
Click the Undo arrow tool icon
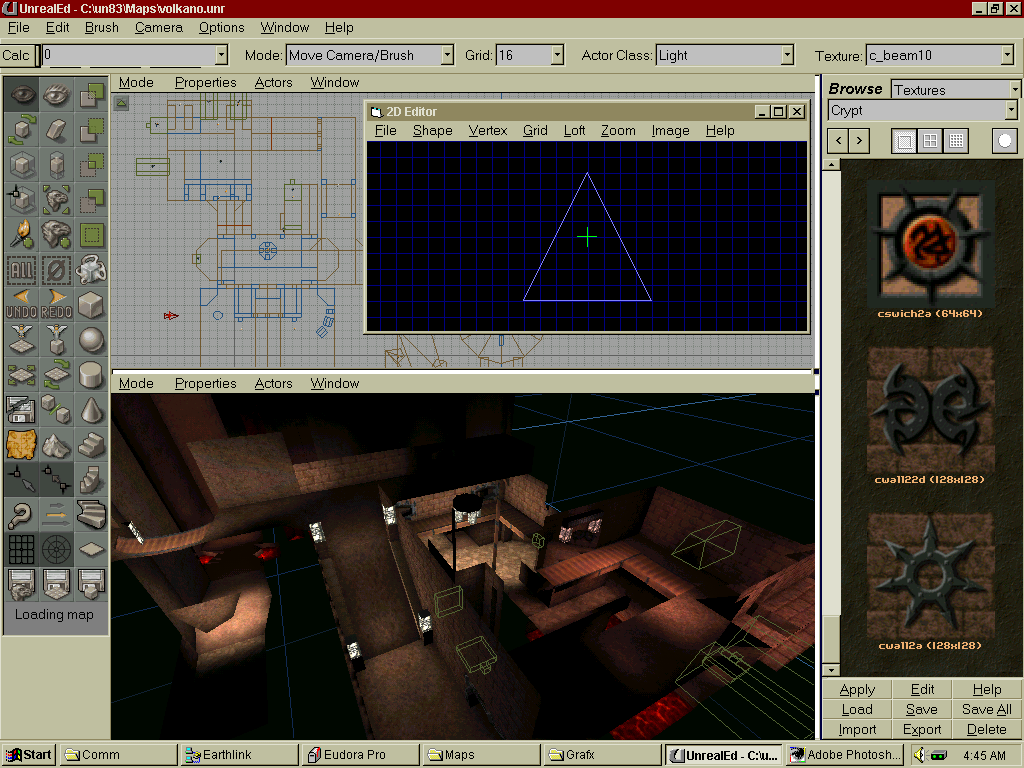coord(21,304)
